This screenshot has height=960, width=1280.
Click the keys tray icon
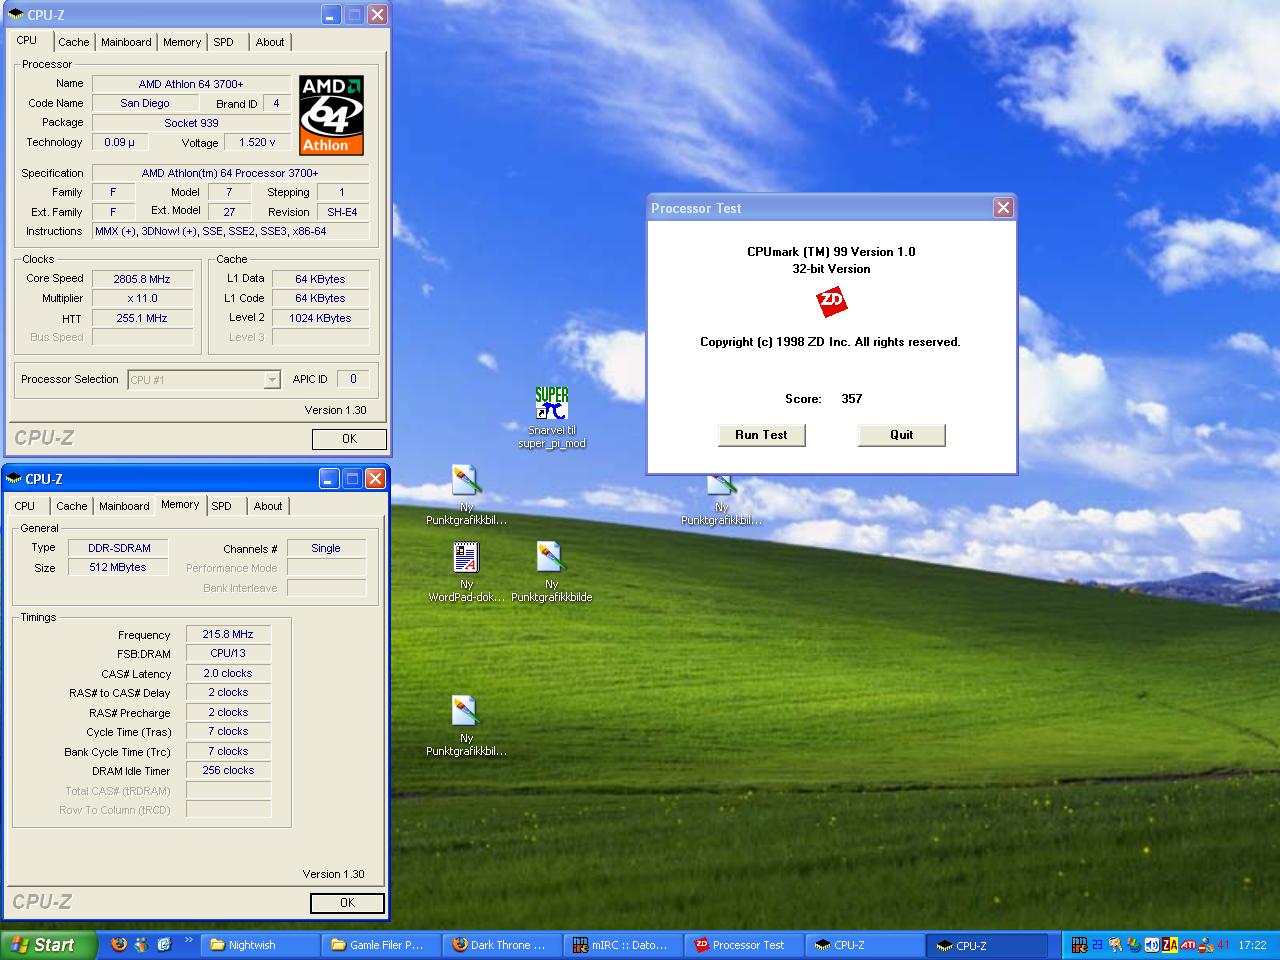(x=1115, y=945)
